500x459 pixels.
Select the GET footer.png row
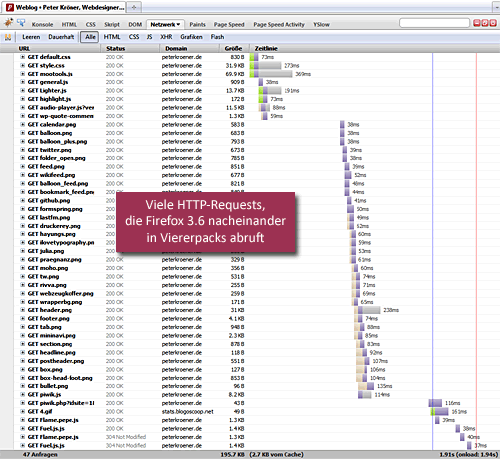(257, 318)
